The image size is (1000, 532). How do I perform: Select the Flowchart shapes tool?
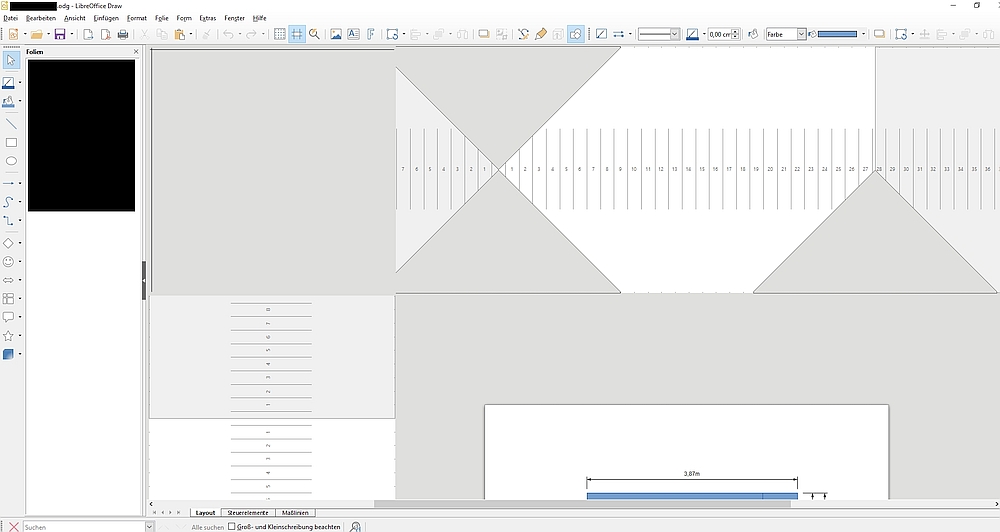(8, 299)
